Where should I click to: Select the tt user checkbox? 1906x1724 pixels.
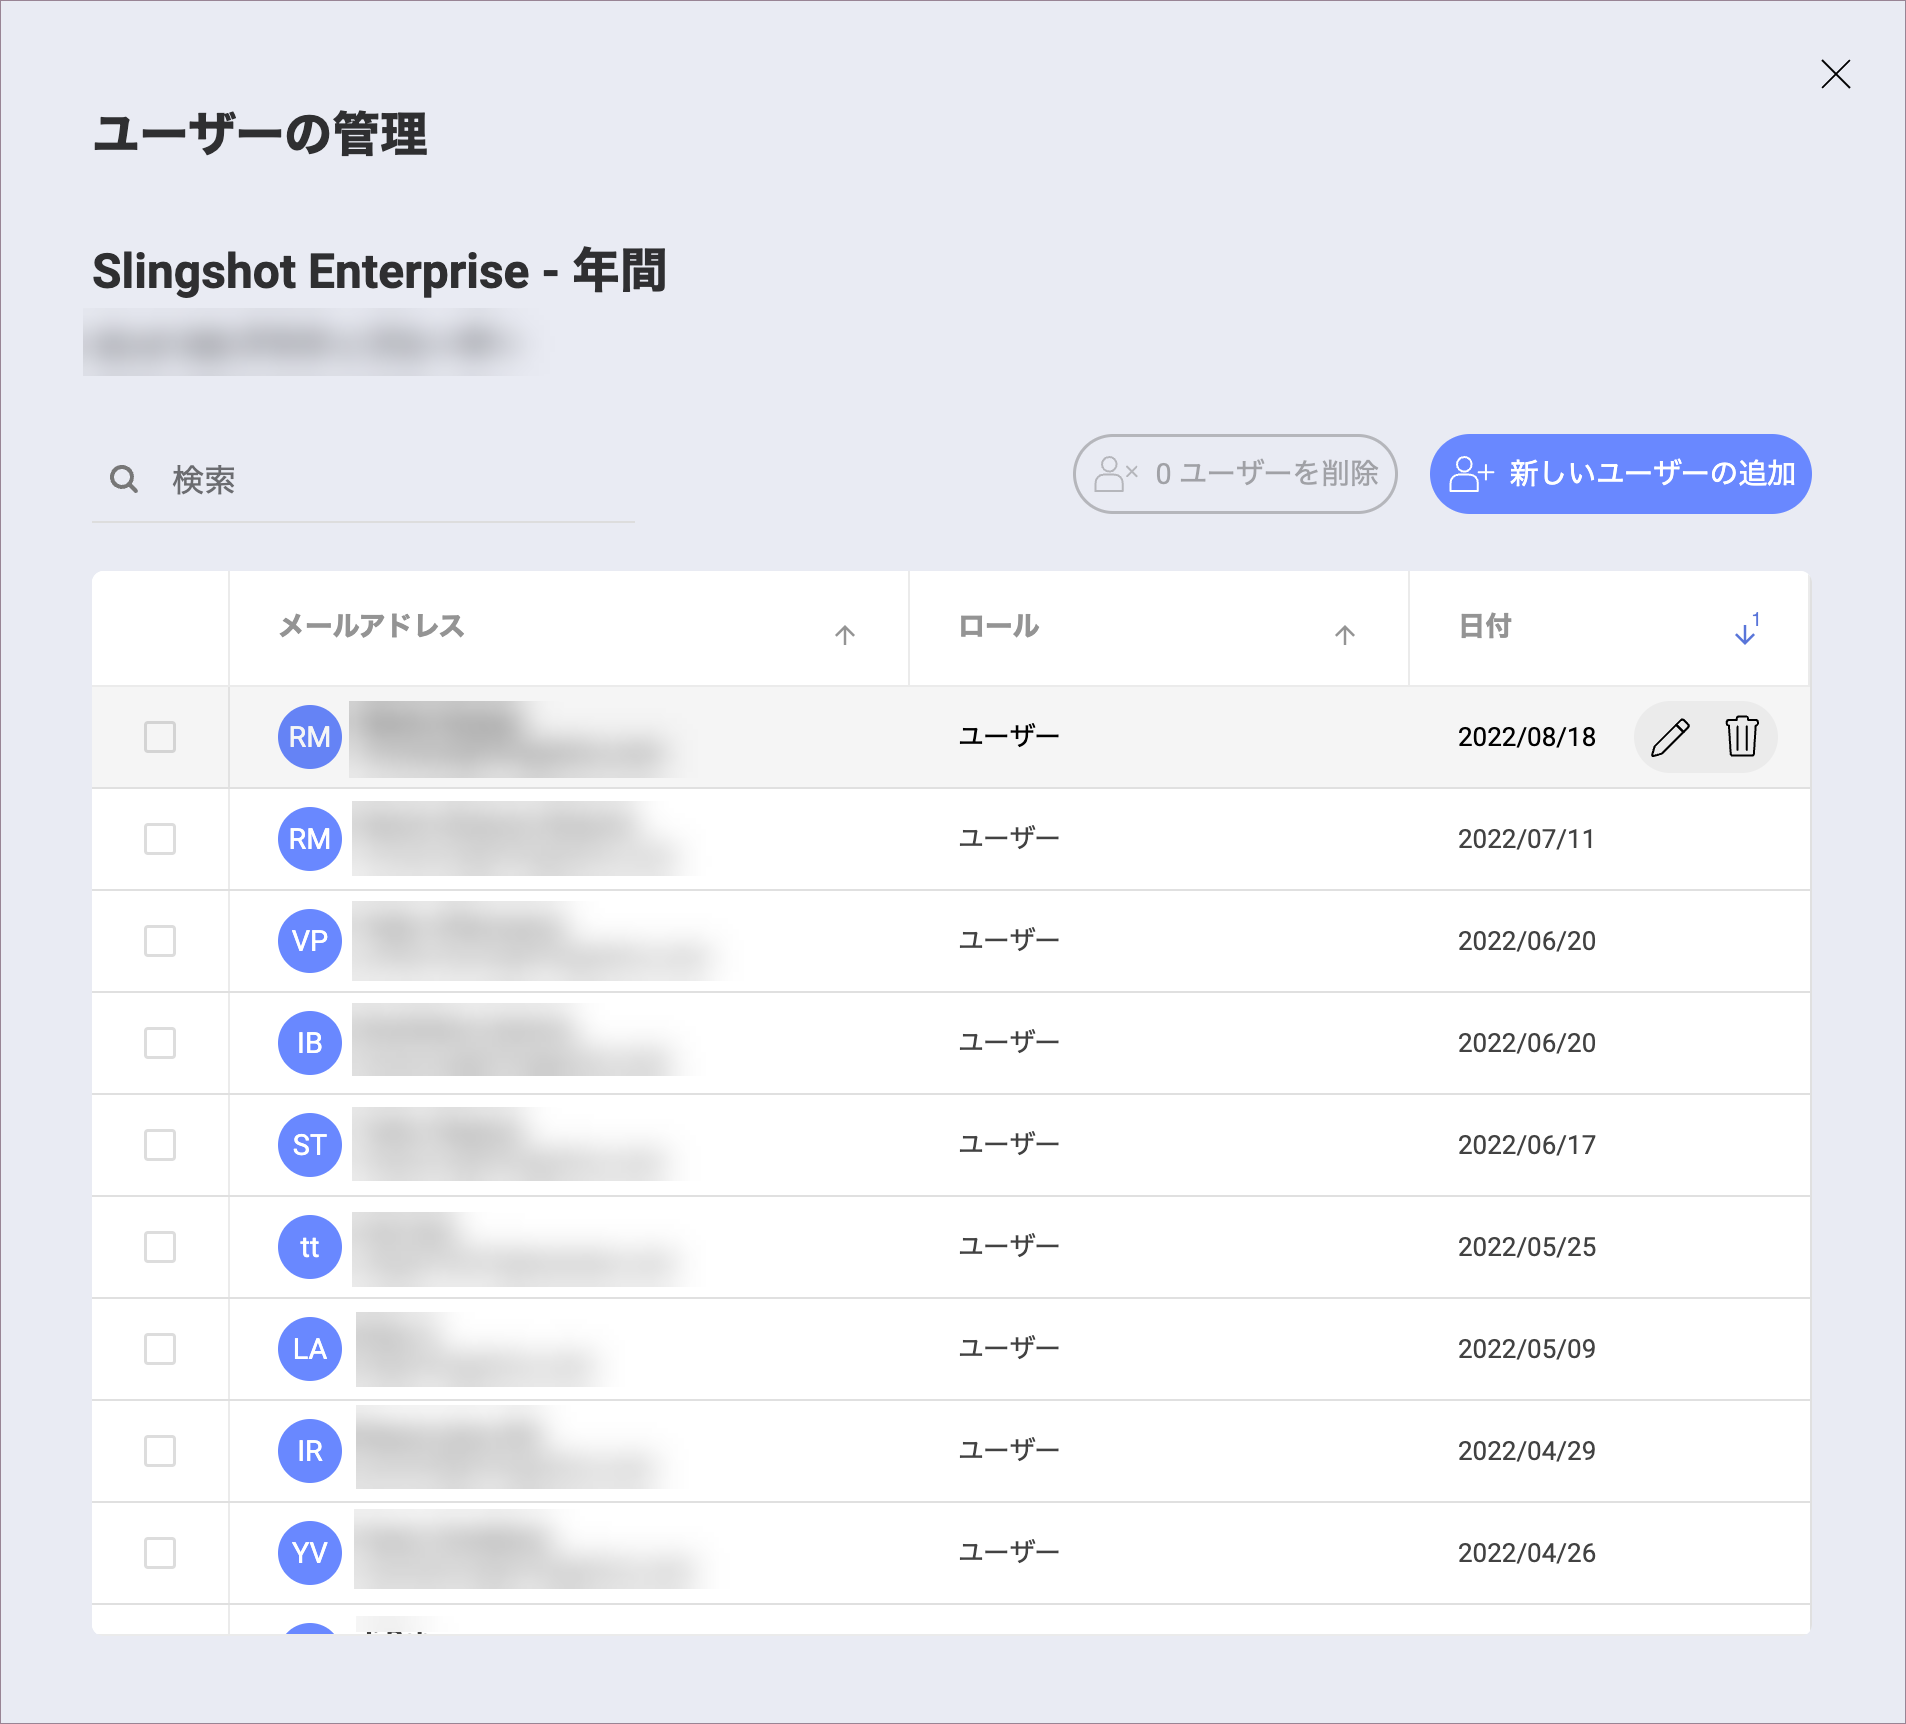[x=160, y=1247]
